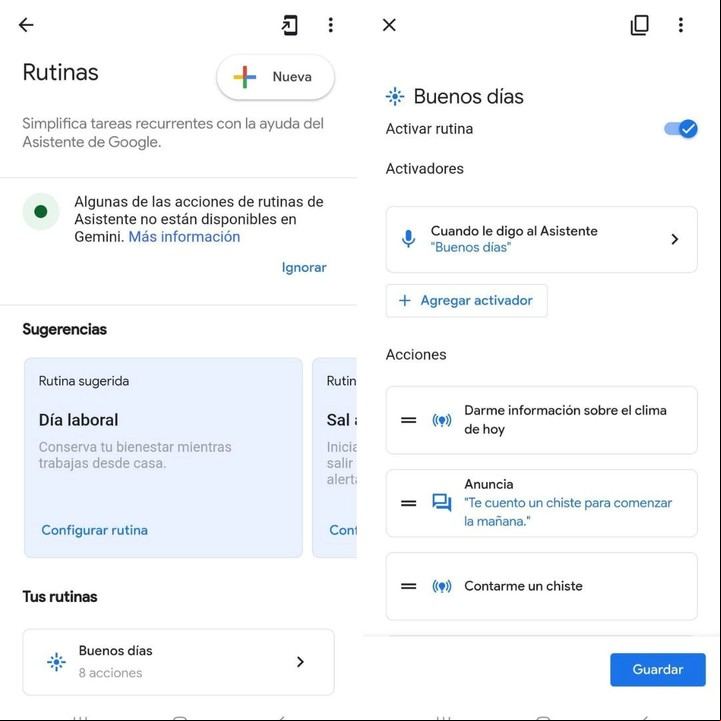The image size is (721, 721).
Task: Tap the duplicate routine copy icon
Action: [x=639, y=25]
